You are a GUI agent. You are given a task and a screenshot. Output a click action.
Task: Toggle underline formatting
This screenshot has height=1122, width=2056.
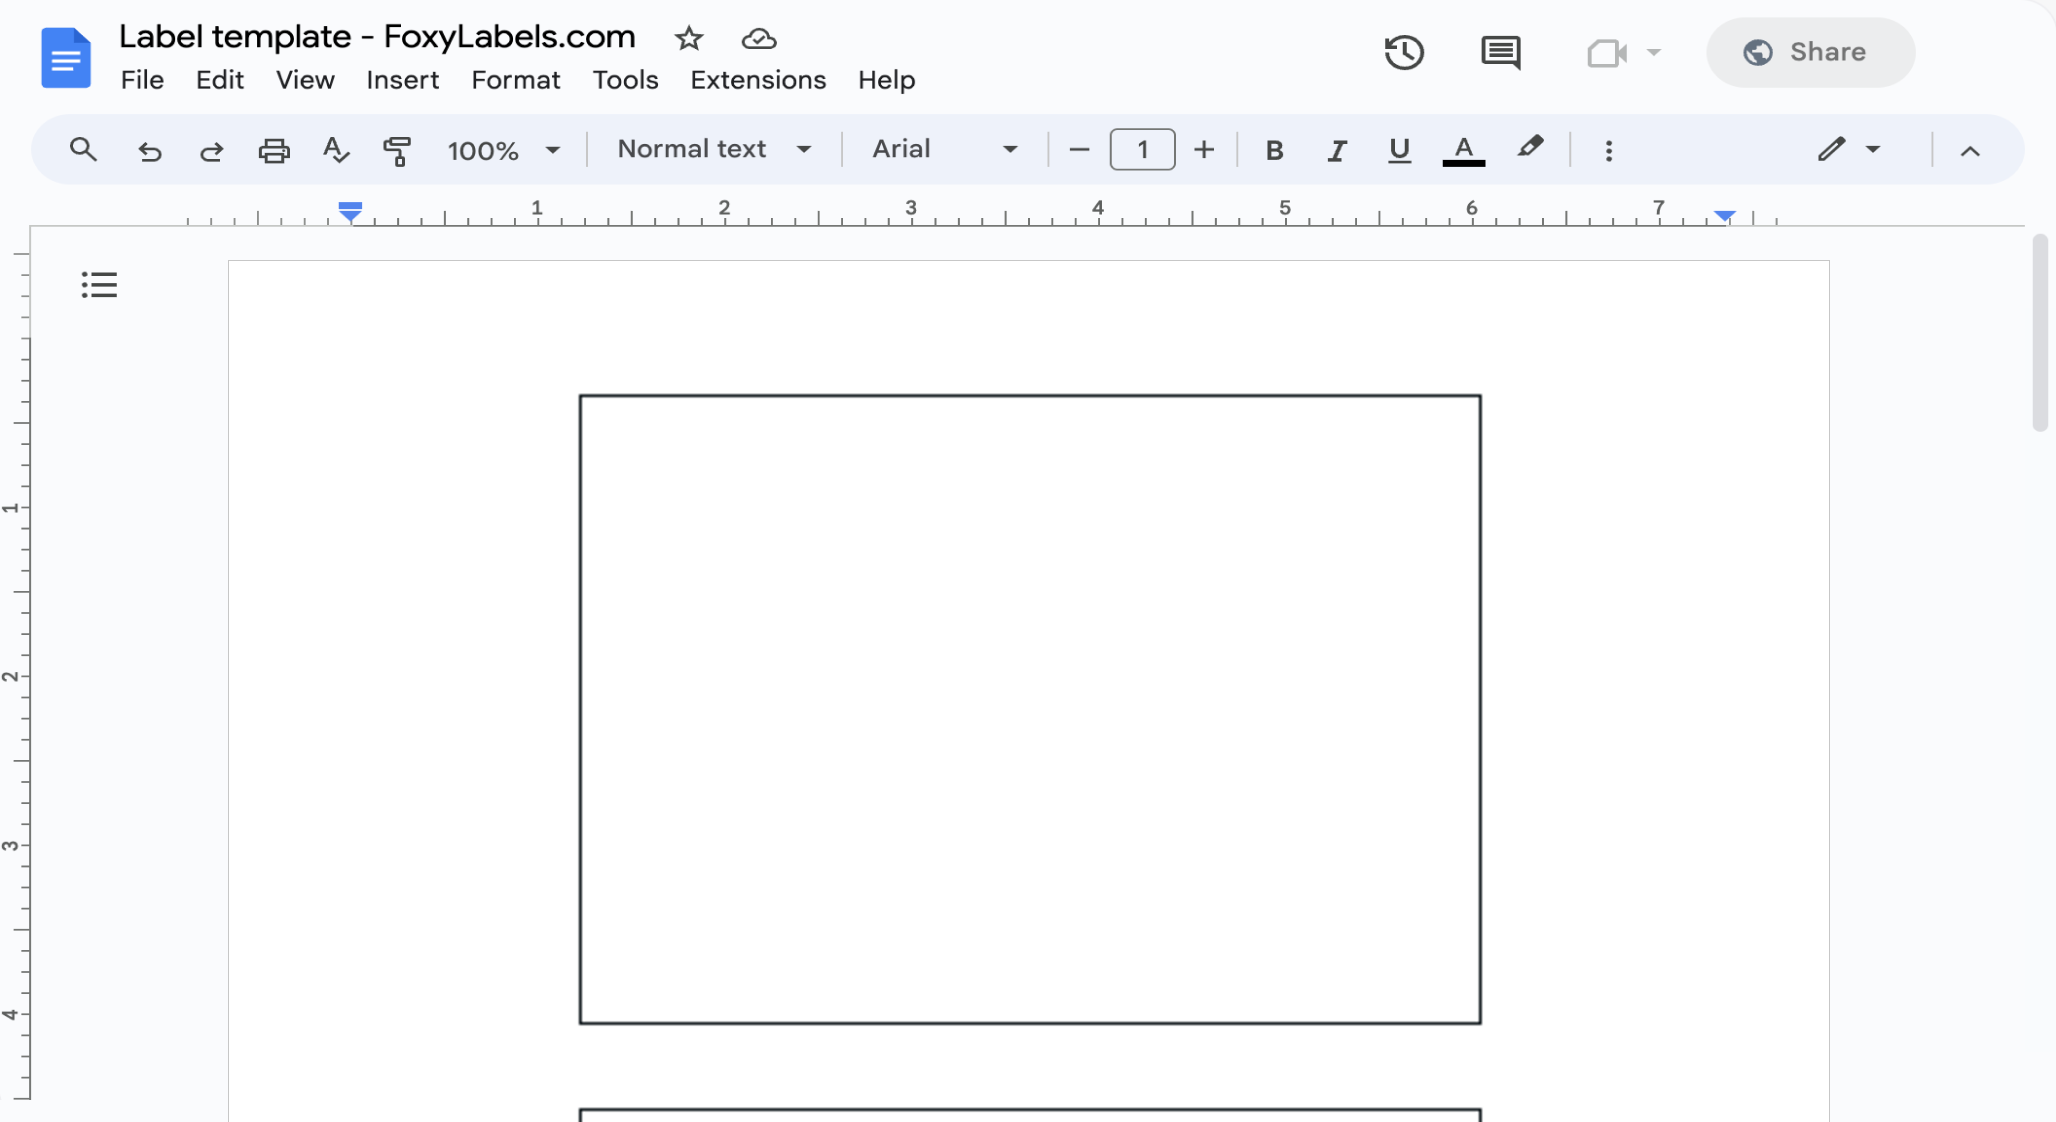1398,150
